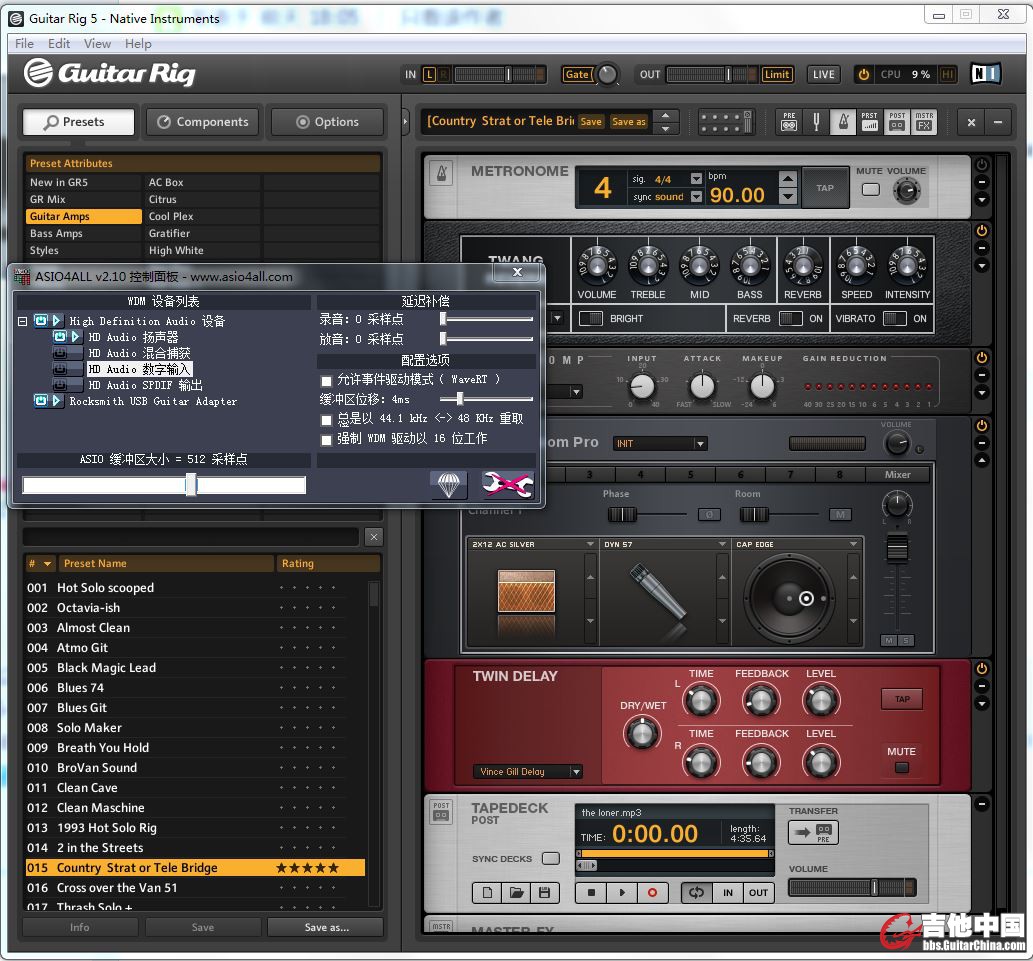Toggle the Metronome mute button

(x=871, y=189)
